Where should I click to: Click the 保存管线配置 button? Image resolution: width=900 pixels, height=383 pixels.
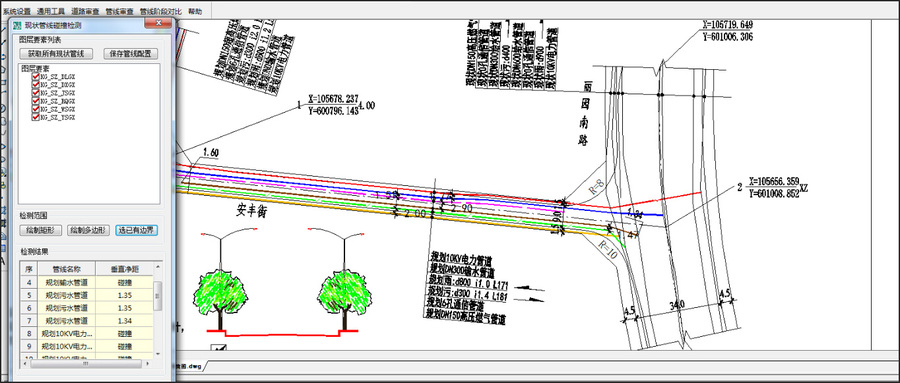[130, 53]
